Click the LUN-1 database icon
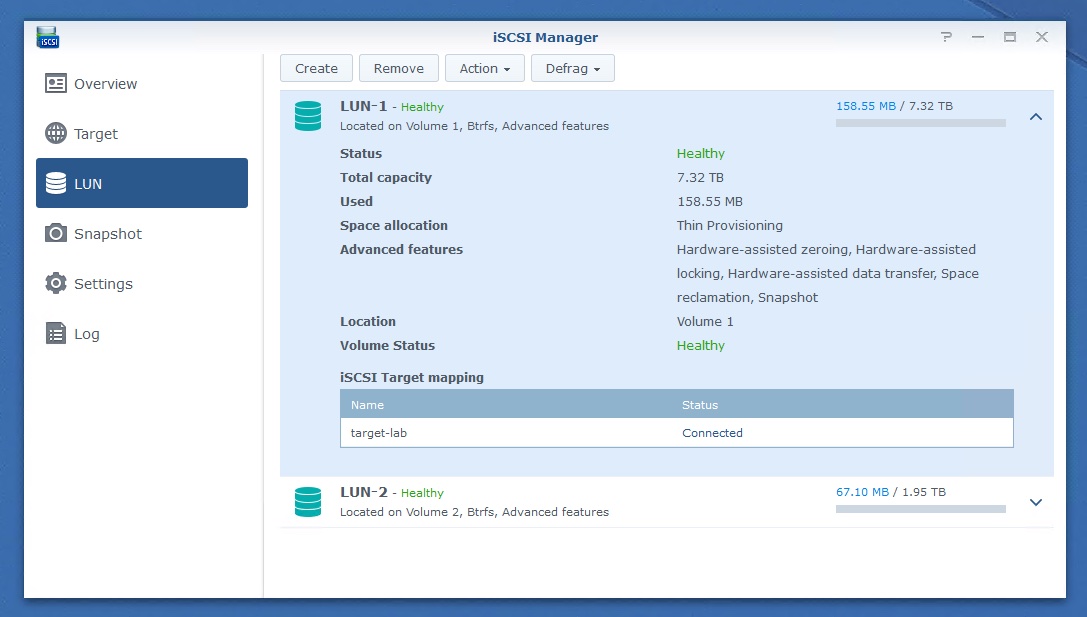 pyautogui.click(x=308, y=116)
